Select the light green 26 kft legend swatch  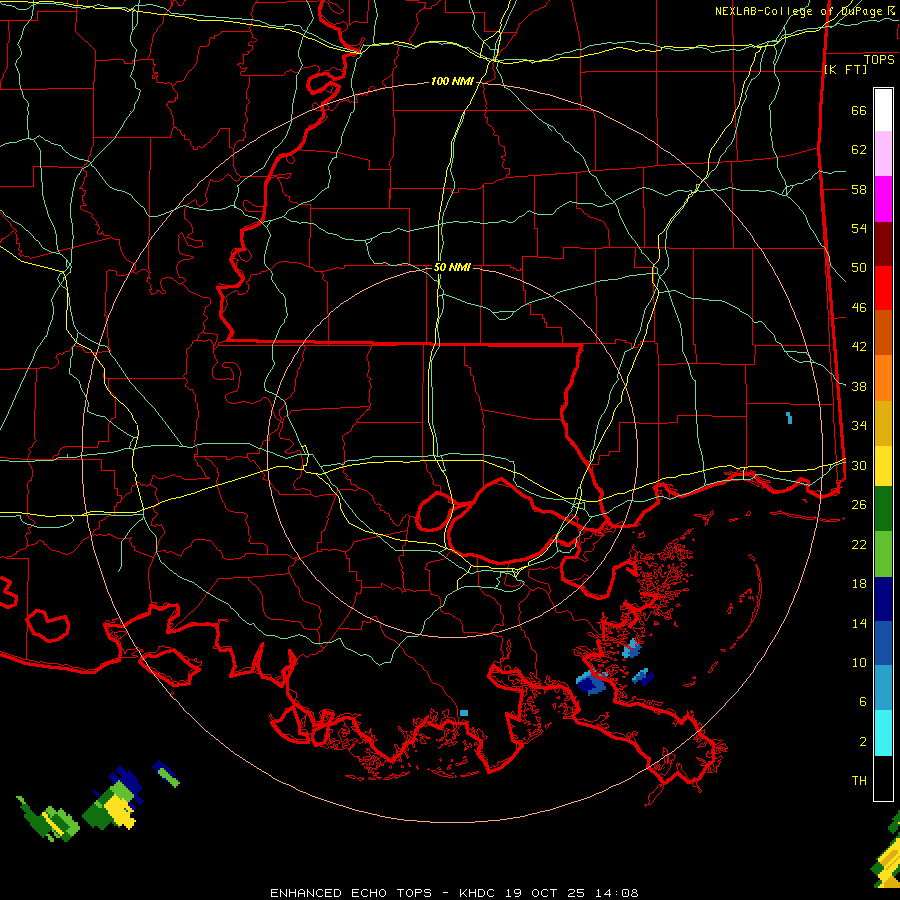click(x=883, y=554)
